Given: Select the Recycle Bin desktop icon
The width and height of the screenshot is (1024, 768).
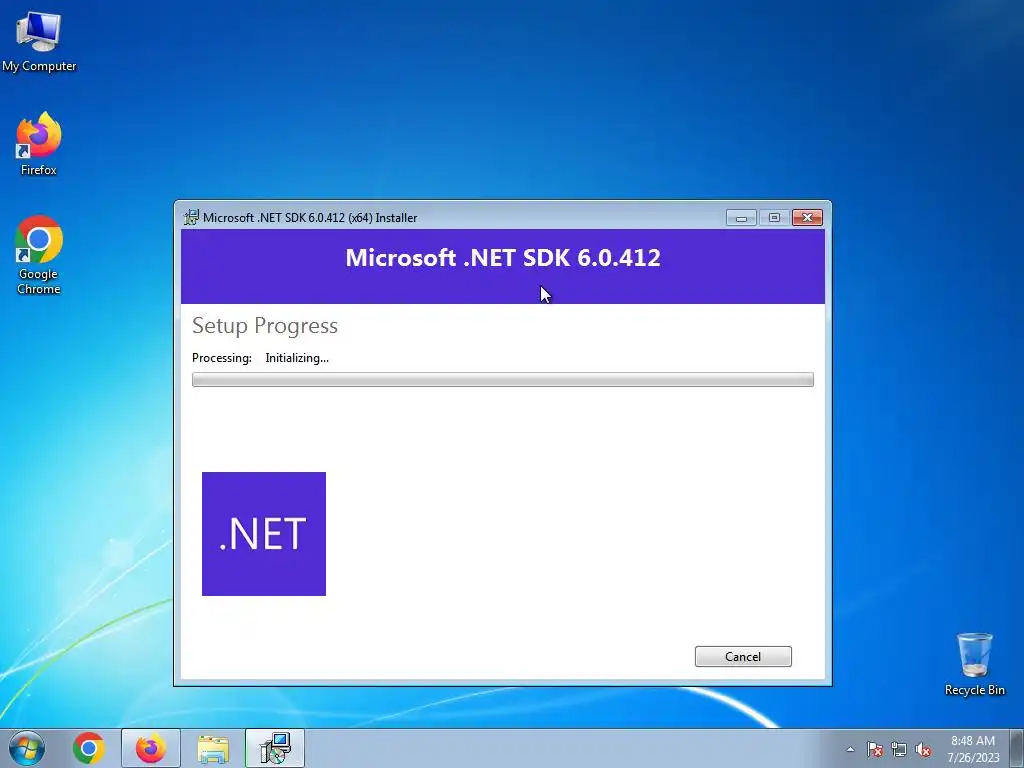Looking at the screenshot, I should coord(974,664).
